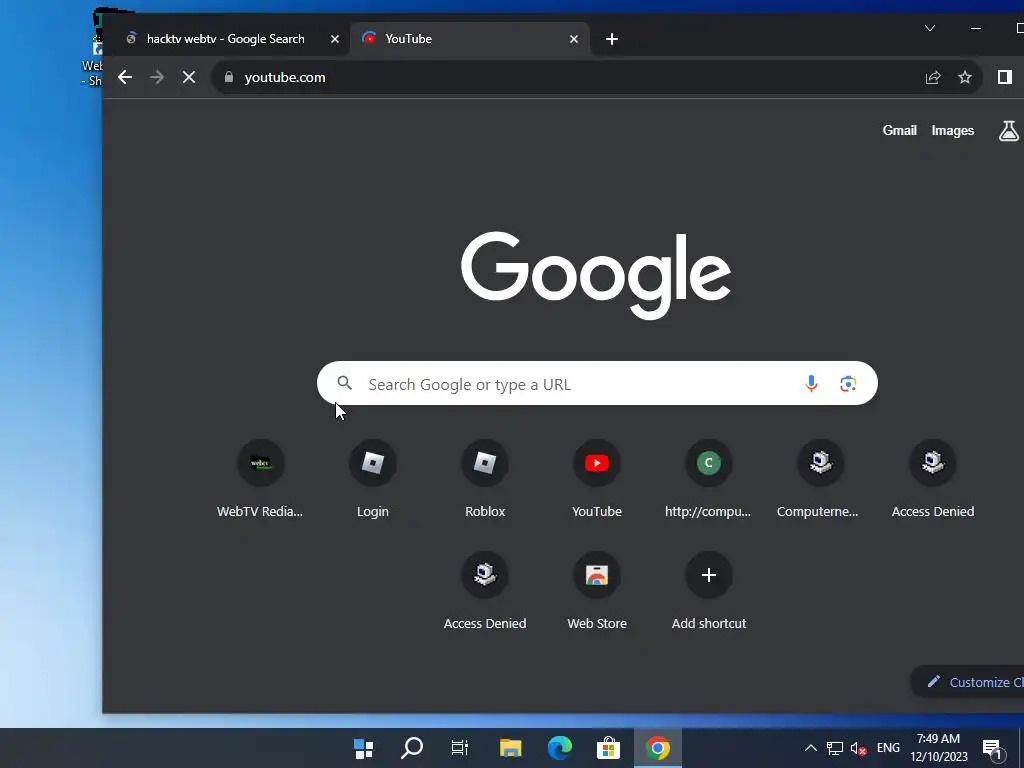Switch to hacktv webtv - Google Search tab
1024x768 pixels.
coord(225,39)
